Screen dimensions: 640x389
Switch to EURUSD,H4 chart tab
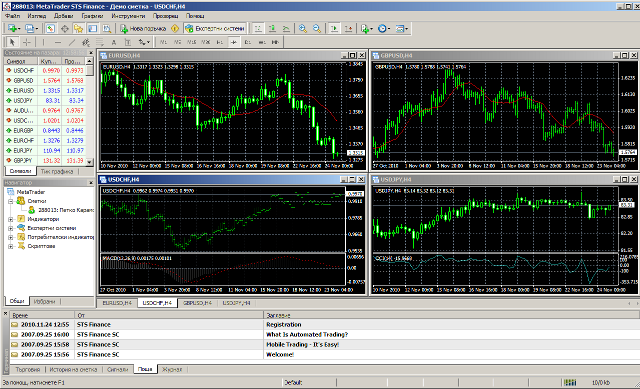(117, 303)
